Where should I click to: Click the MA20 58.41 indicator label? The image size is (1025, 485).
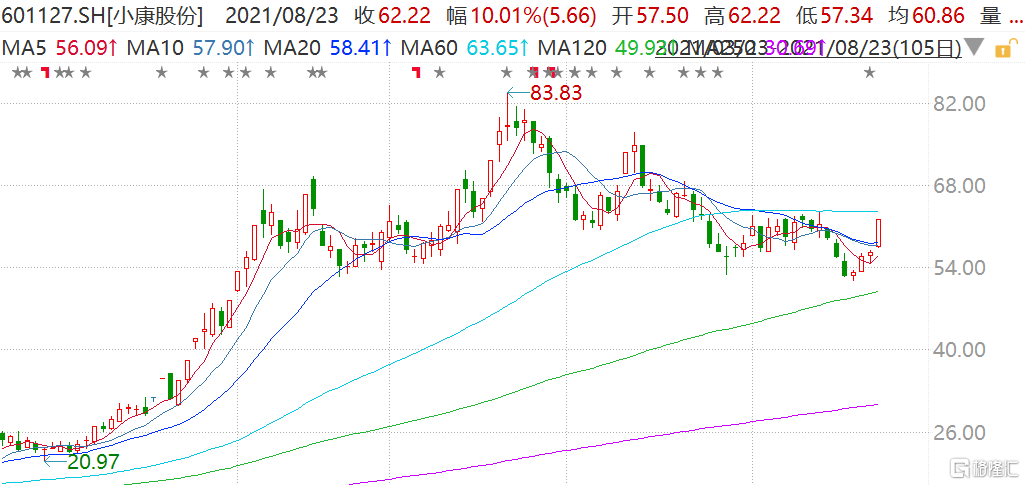[328, 48]
